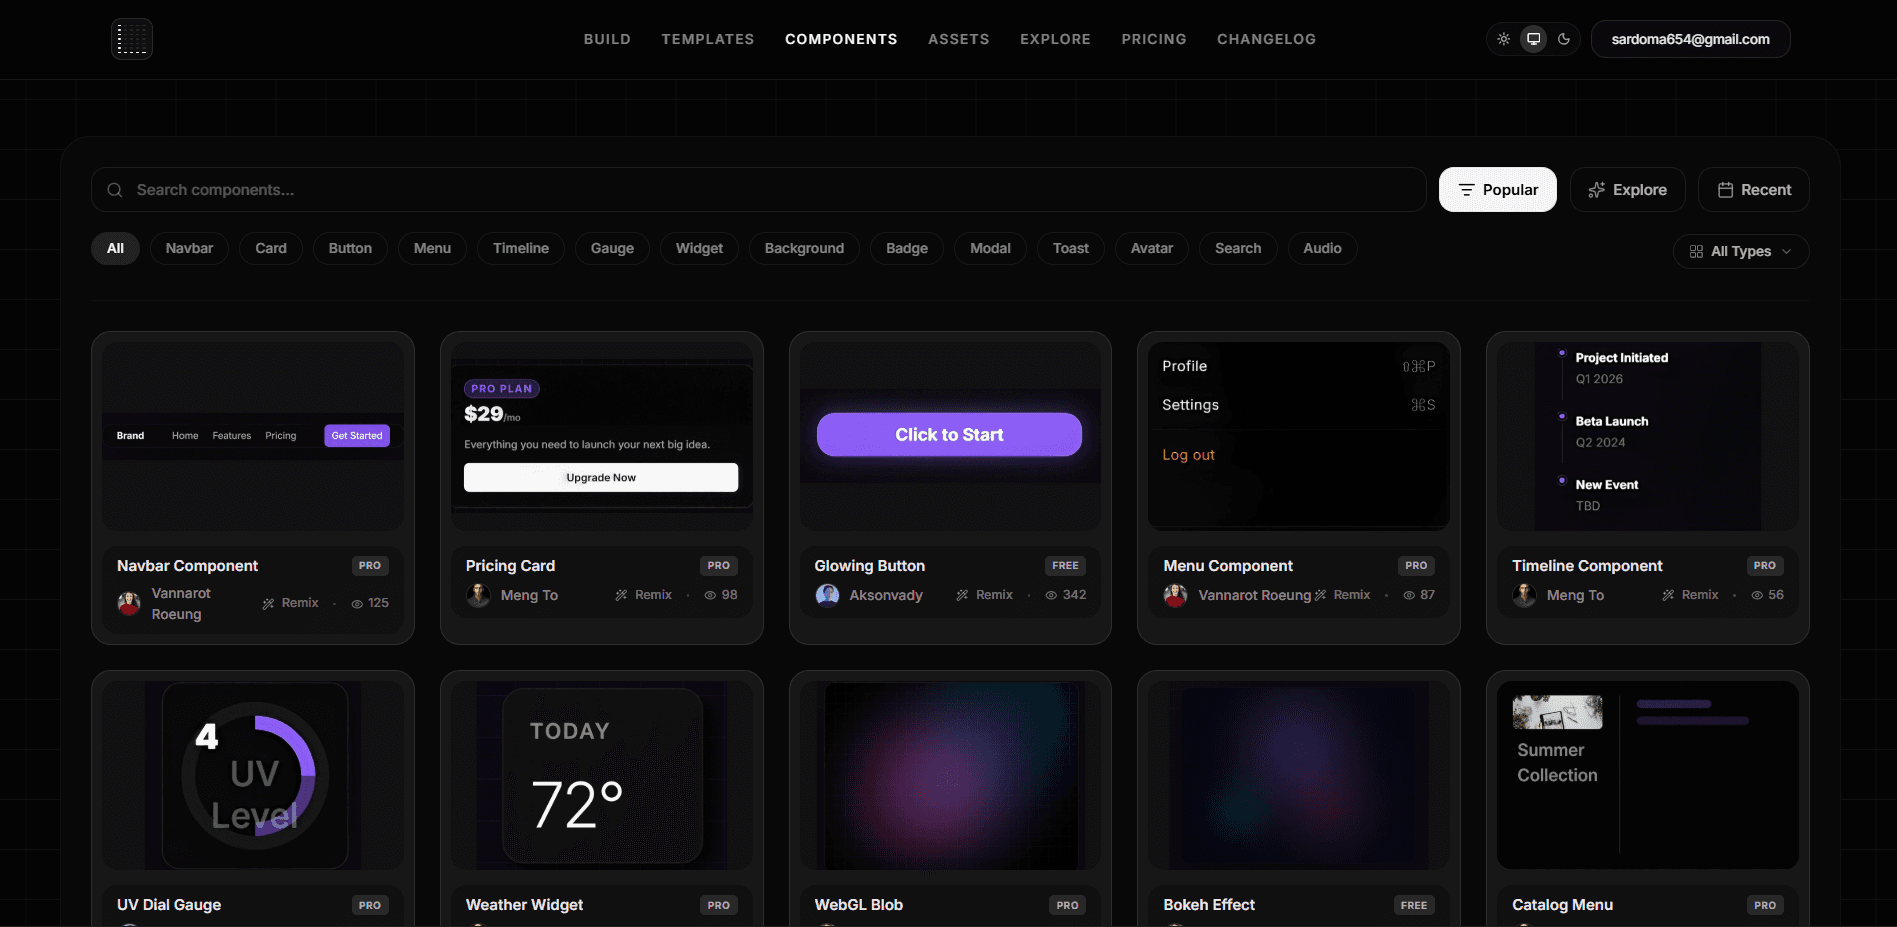
Task: Focus the Search components field
Action: [758, 190]
